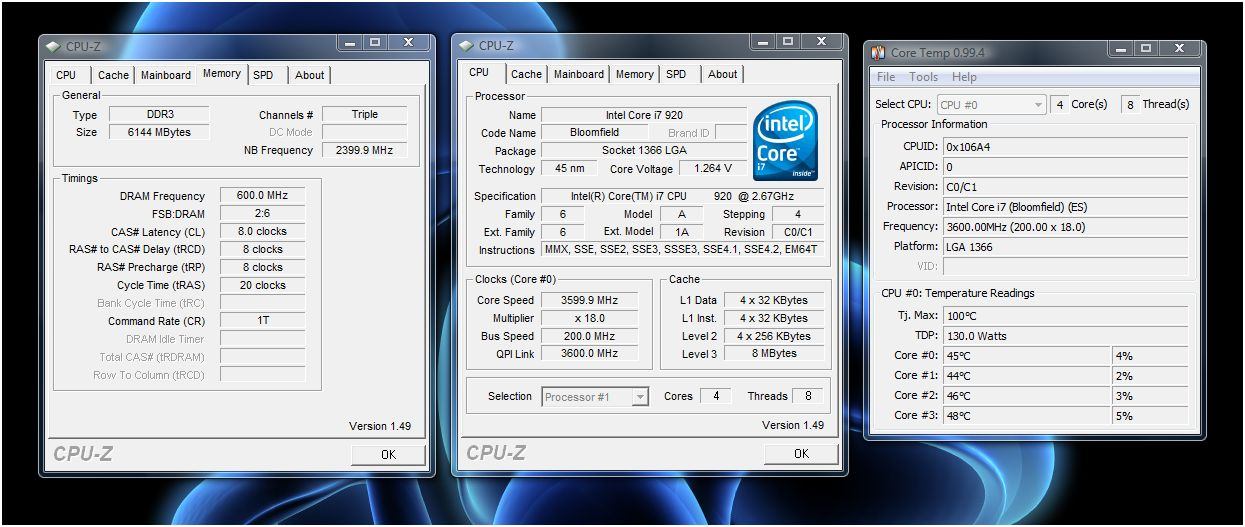Open the Help menu in Core Temp
The height and width of the screenshot is (527, 1245).
click(964, 77)
